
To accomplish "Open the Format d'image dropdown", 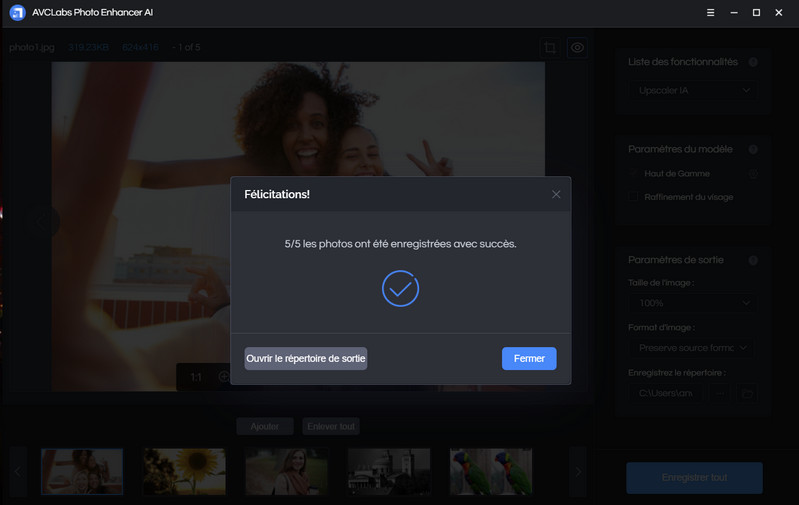I will [695, 348].
